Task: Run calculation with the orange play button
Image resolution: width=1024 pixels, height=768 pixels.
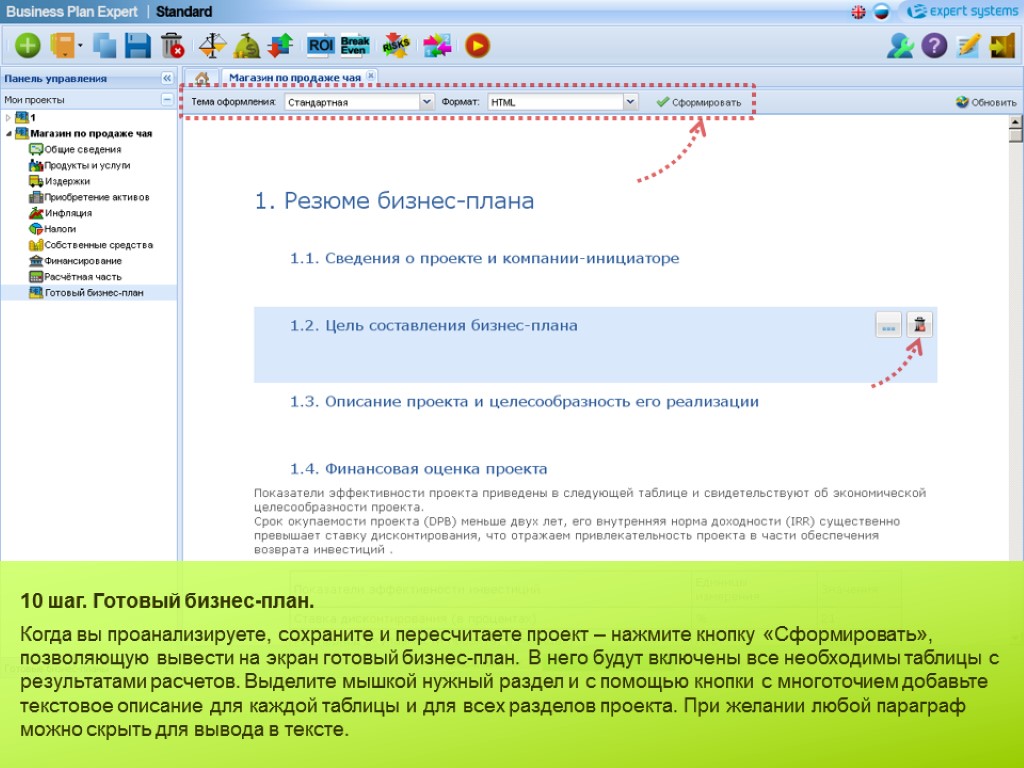Action: (477, 46)
